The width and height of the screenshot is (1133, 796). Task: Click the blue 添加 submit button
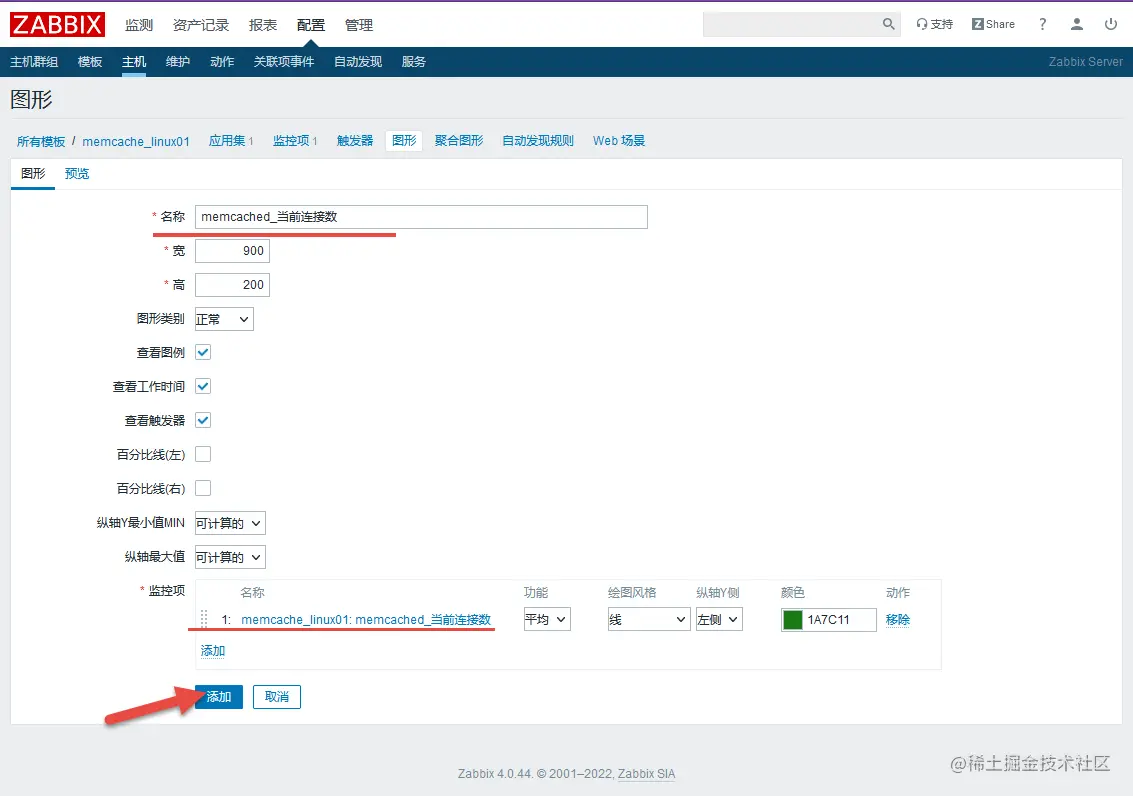coord(219,697)
